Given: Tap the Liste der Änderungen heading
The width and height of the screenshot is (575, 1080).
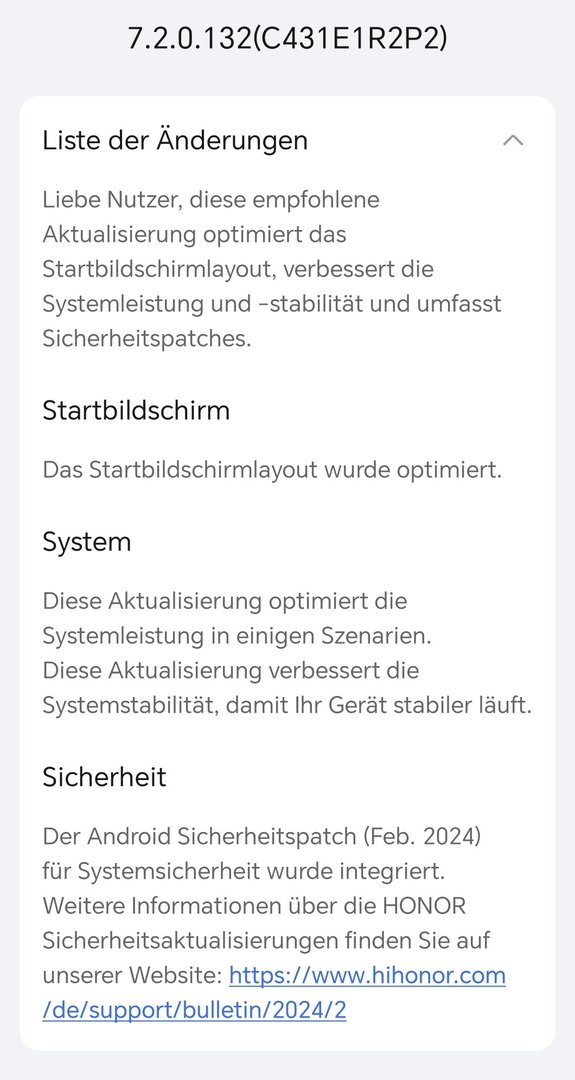Looking at the screenshot, I should pyautogui.click(x=175, y=141).
